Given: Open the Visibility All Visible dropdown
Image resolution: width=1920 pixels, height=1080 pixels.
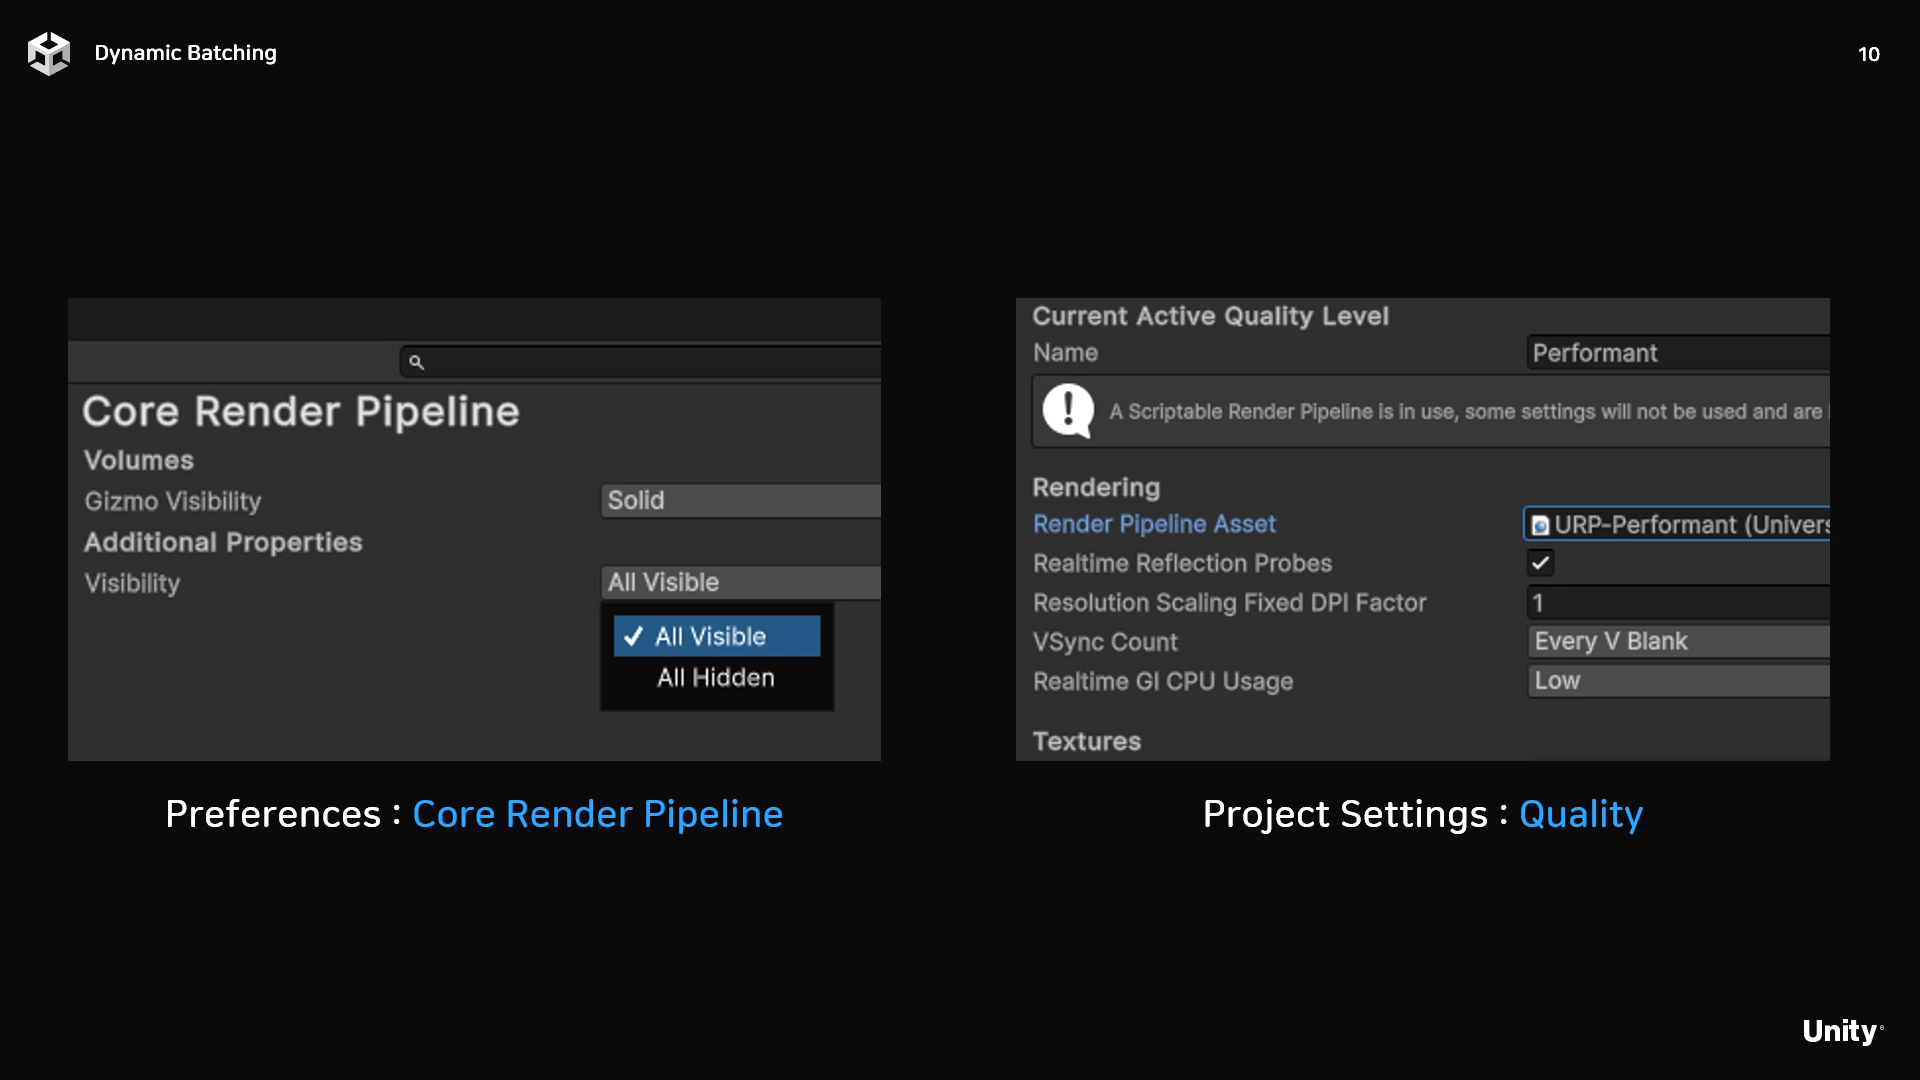Looking at the screenshot, I should pos(740,582).
